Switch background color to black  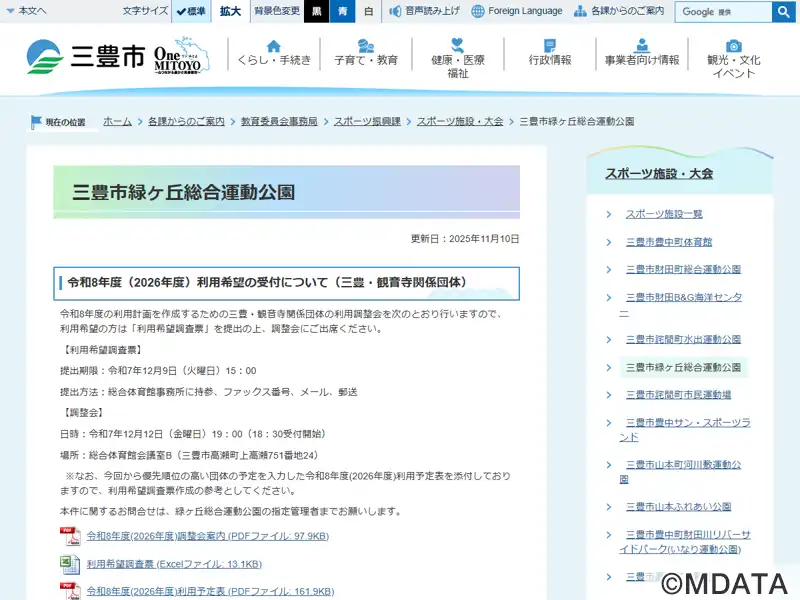click(x=316, y=11)
